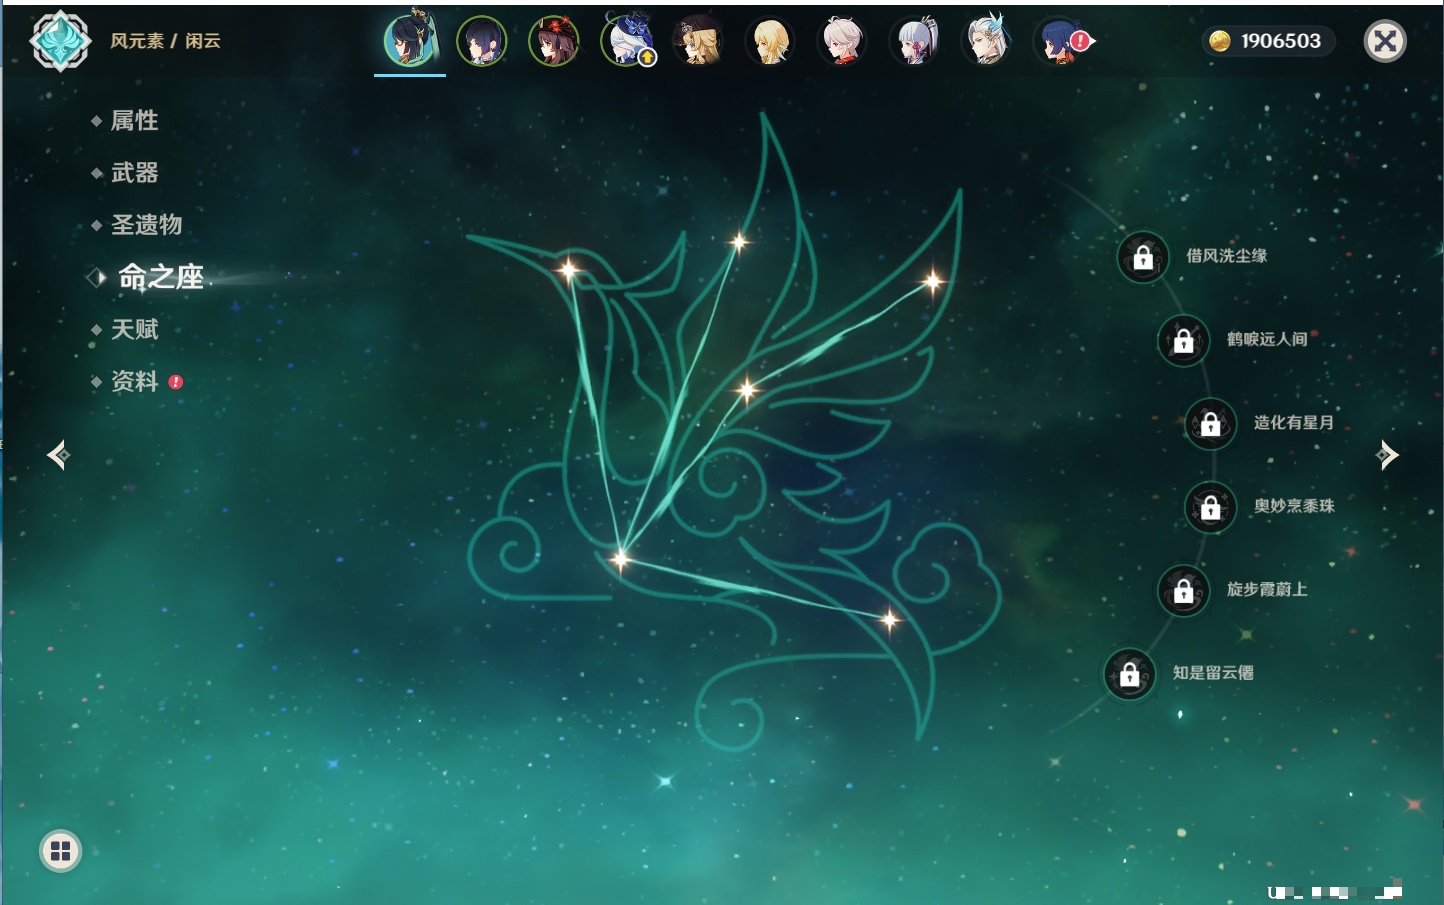
Task: Select Xingqiu's portrait with the red alert badge
Action: click(x=1059, y=42)
